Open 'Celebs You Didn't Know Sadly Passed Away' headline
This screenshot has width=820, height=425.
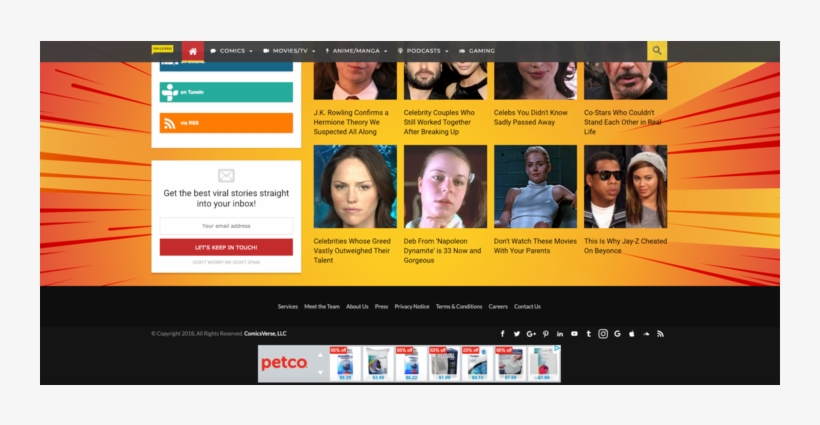click(x=531, y=117)
